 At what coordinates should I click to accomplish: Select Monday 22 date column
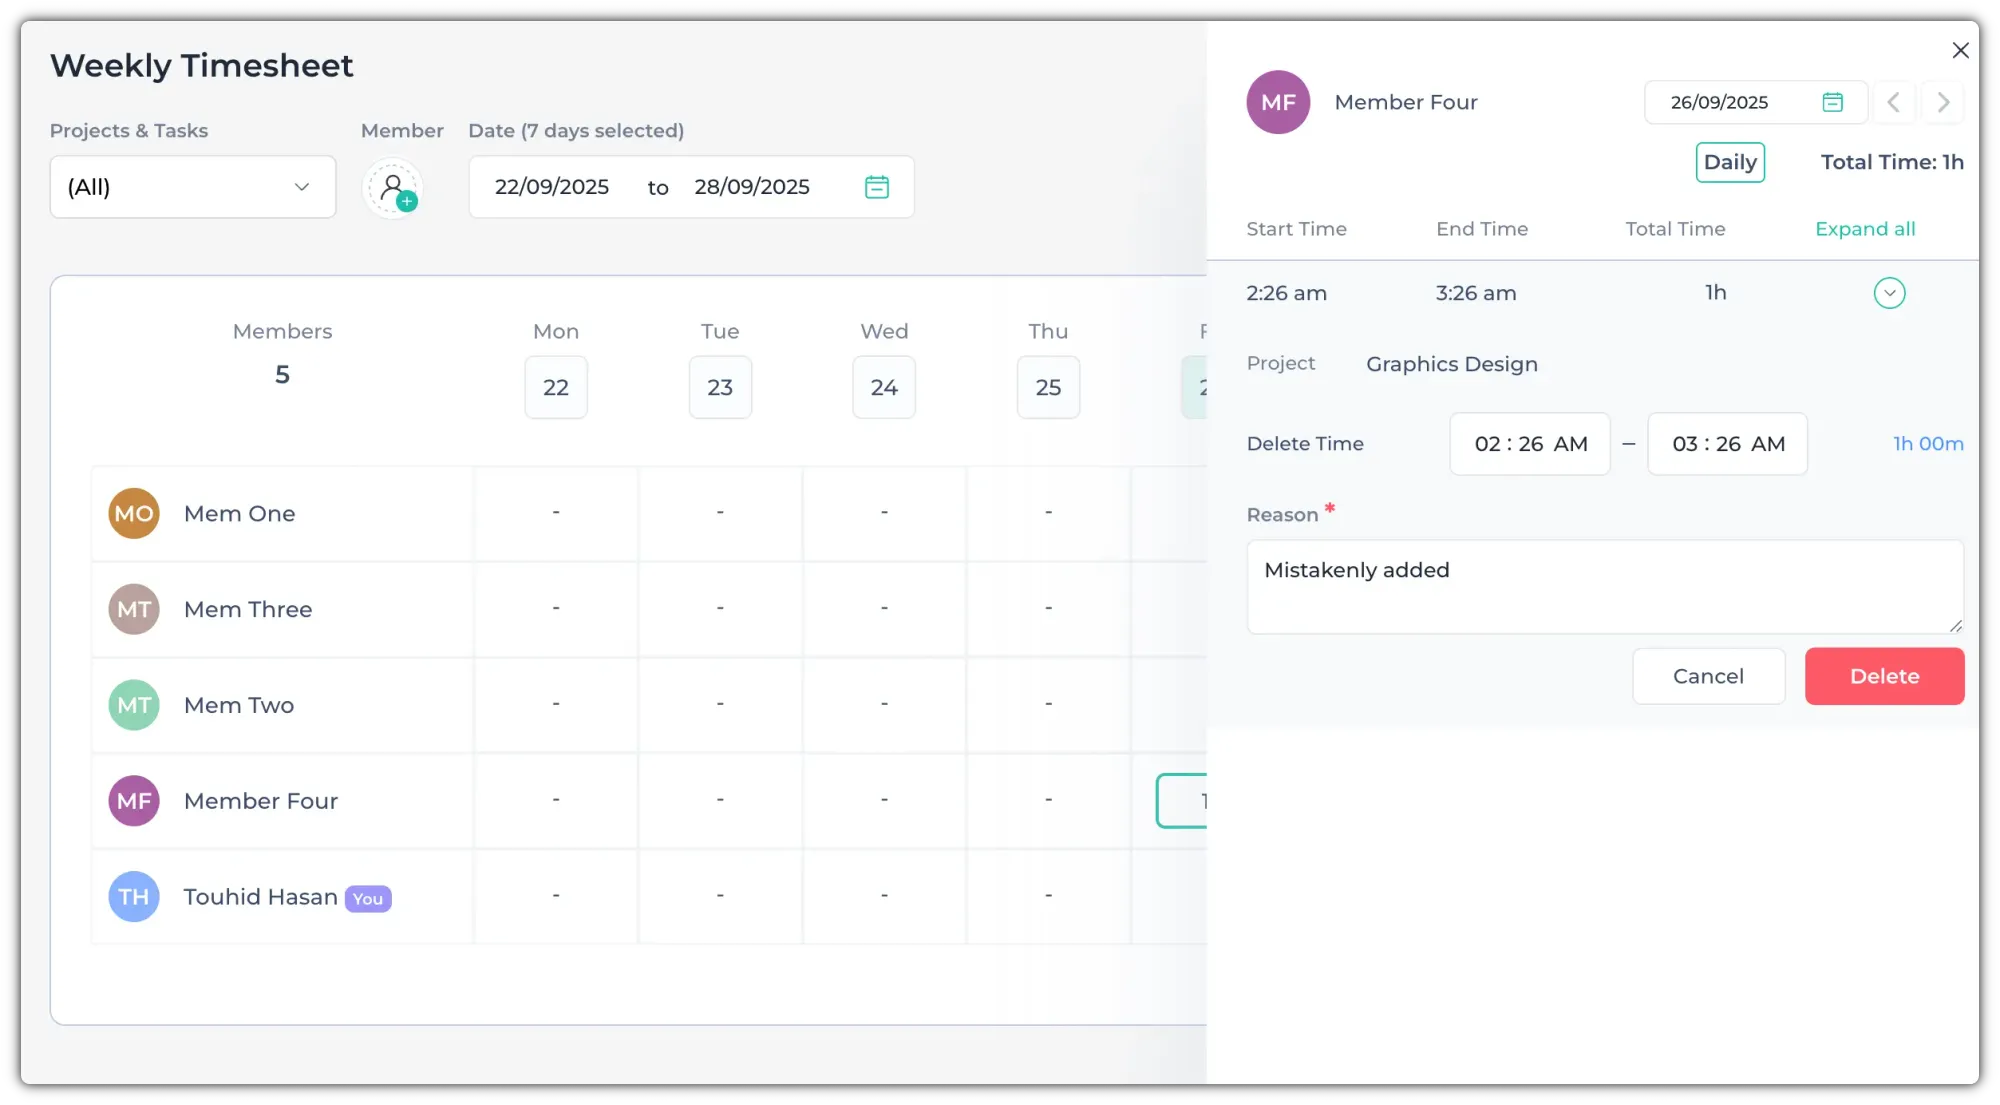[556, 387]
